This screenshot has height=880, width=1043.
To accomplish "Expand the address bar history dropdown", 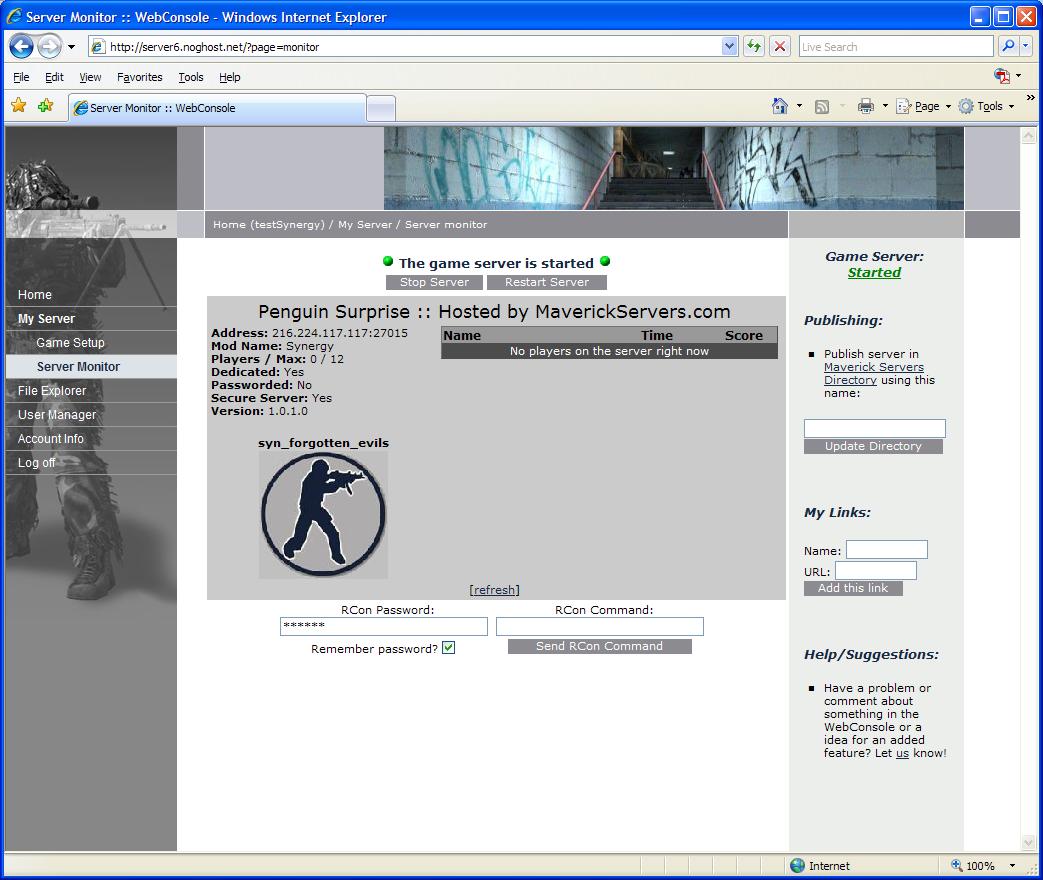I will click(729, 47).
